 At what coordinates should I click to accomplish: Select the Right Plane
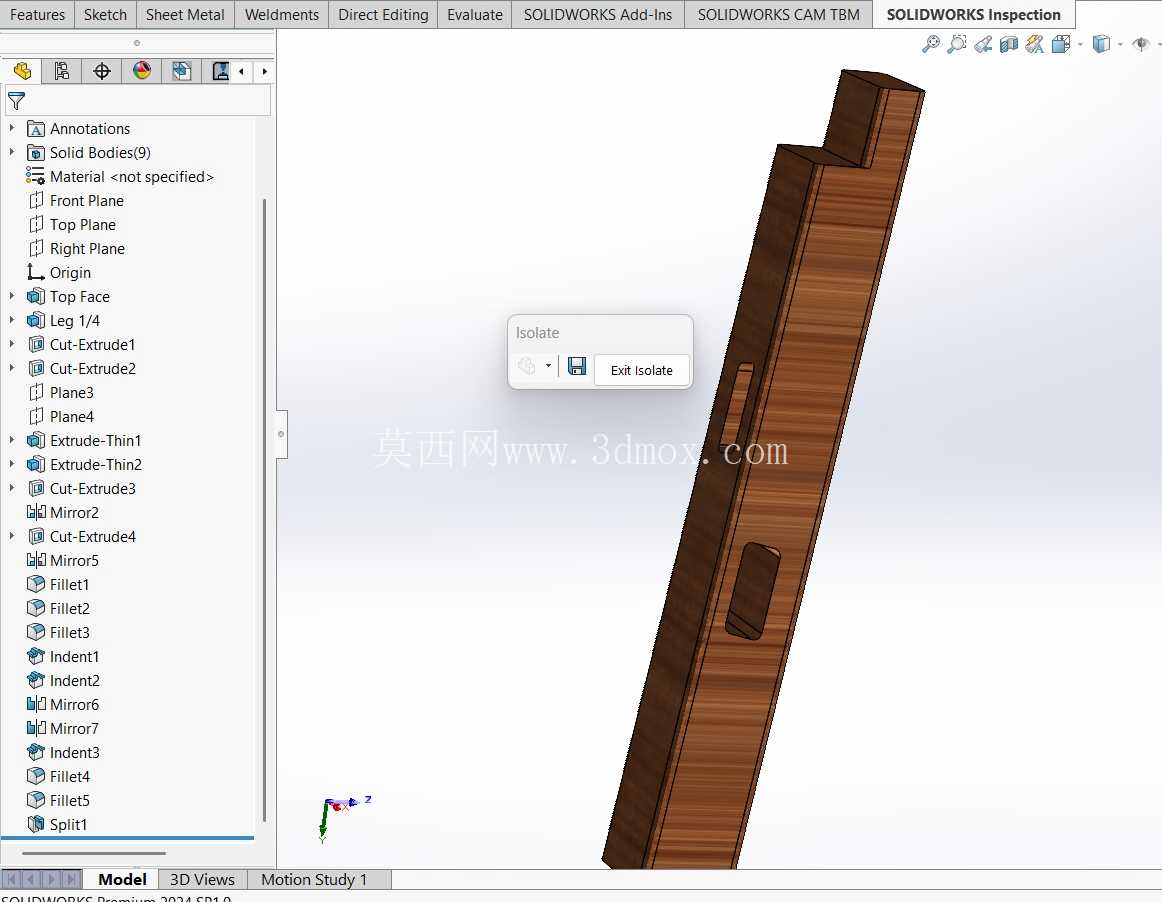click(76, 248)
